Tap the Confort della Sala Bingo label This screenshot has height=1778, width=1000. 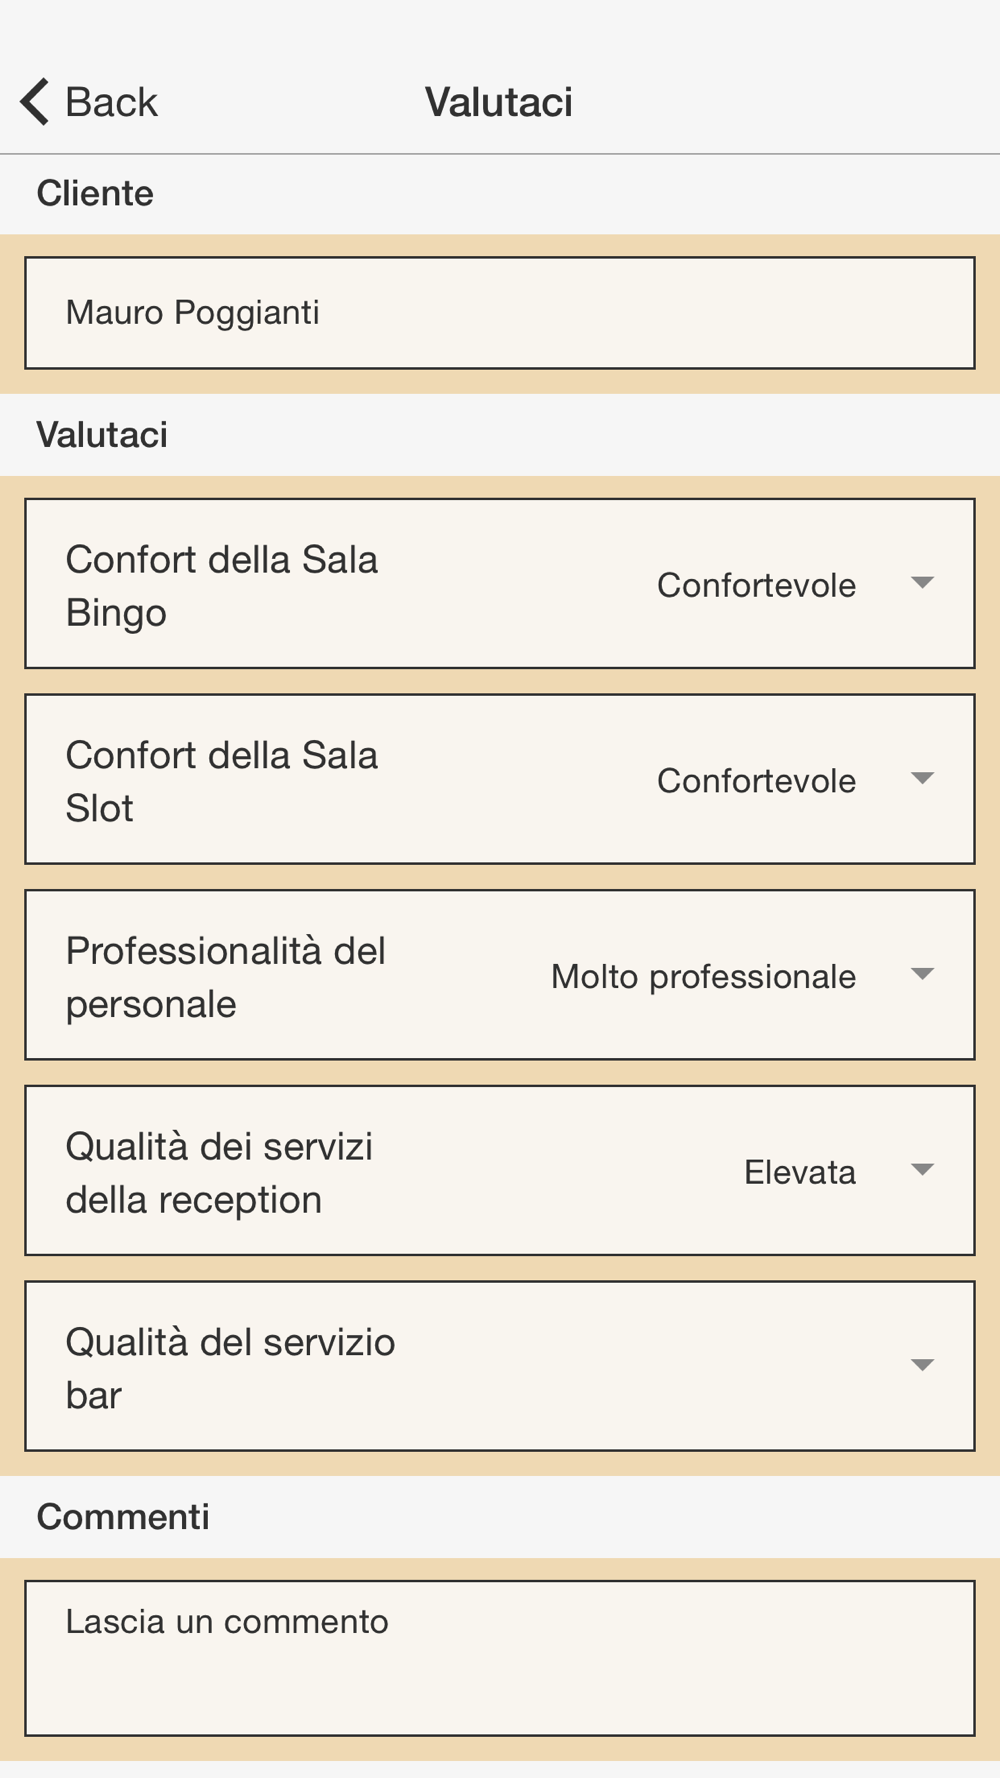coord(221,586)
